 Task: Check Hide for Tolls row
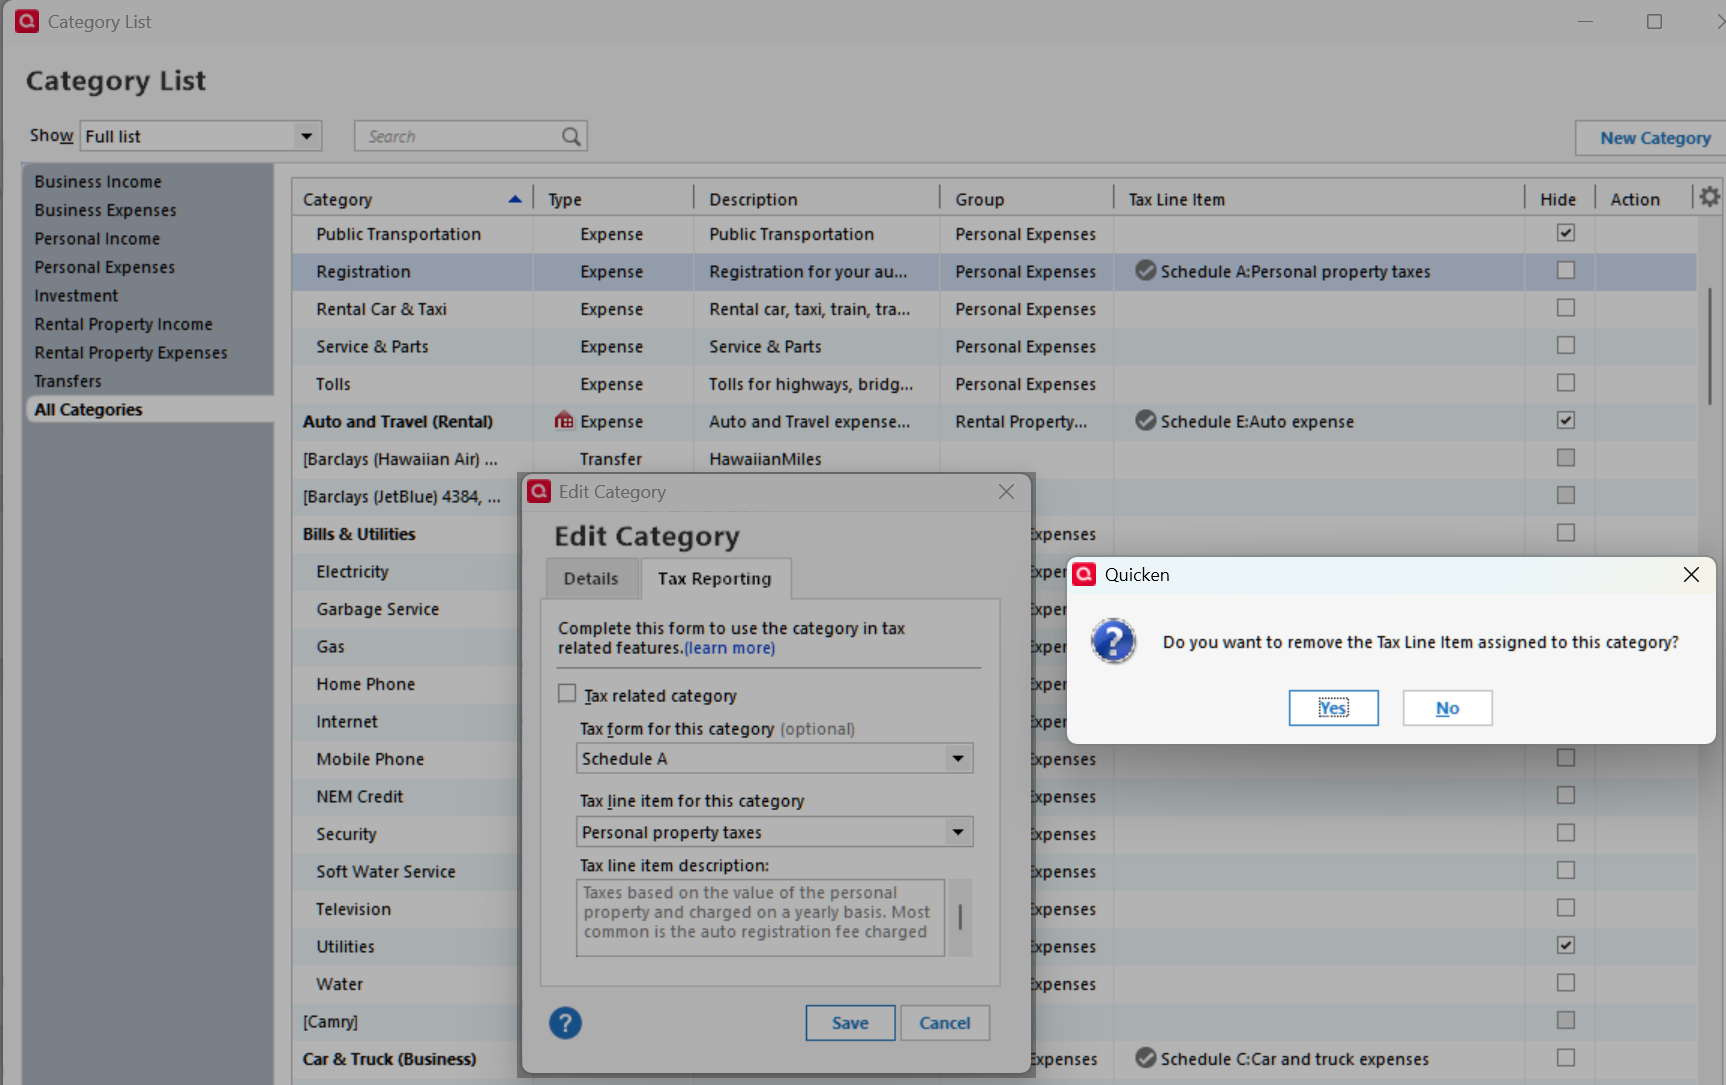click(x=1566, y=383)
